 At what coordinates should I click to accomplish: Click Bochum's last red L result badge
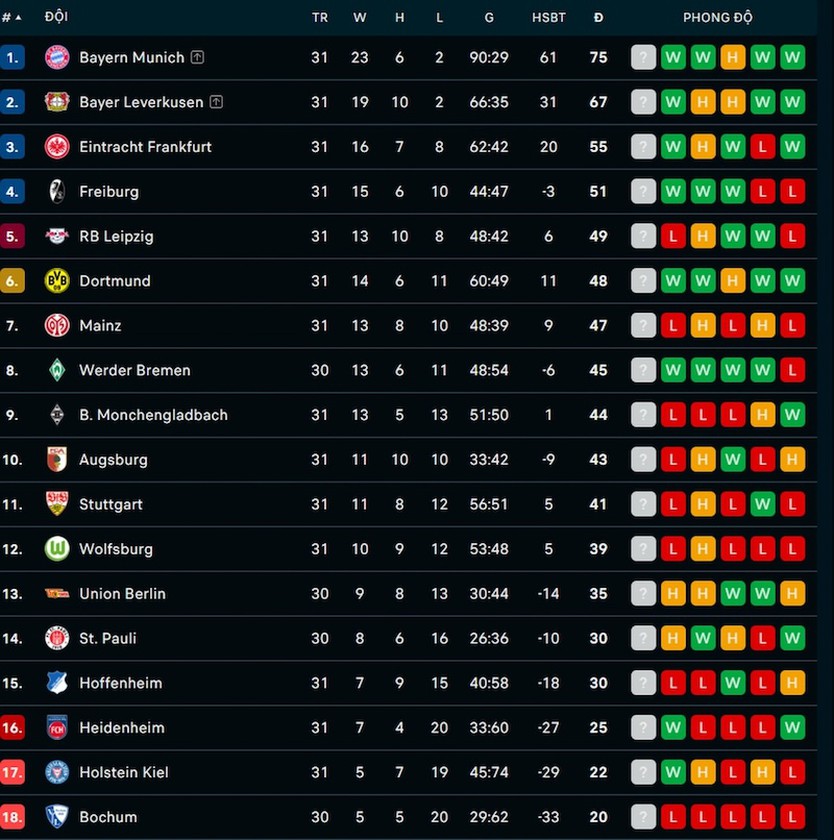tap(792, 816)
